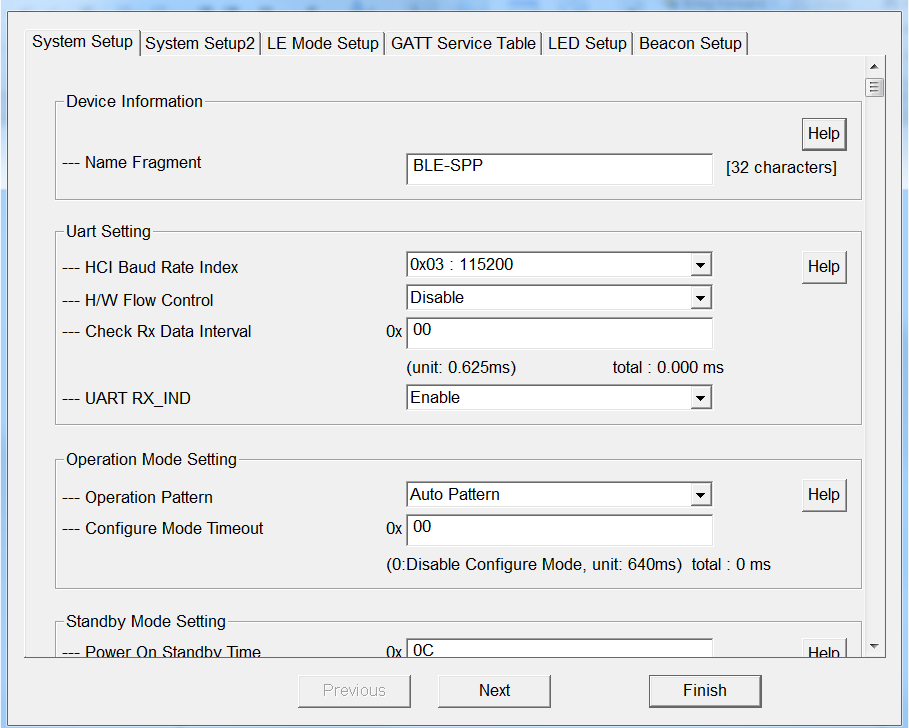Open the Operation Pattern dropdown
Viewport: 909px width, 728px height.
[x=701, y=495]
